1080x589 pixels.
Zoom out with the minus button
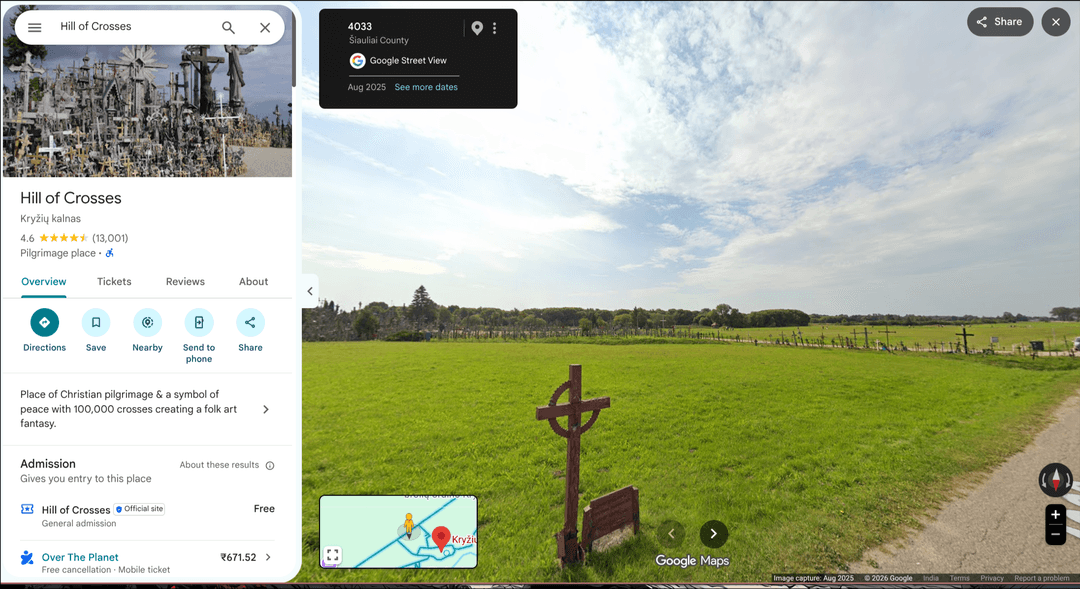coord(1055,535)
